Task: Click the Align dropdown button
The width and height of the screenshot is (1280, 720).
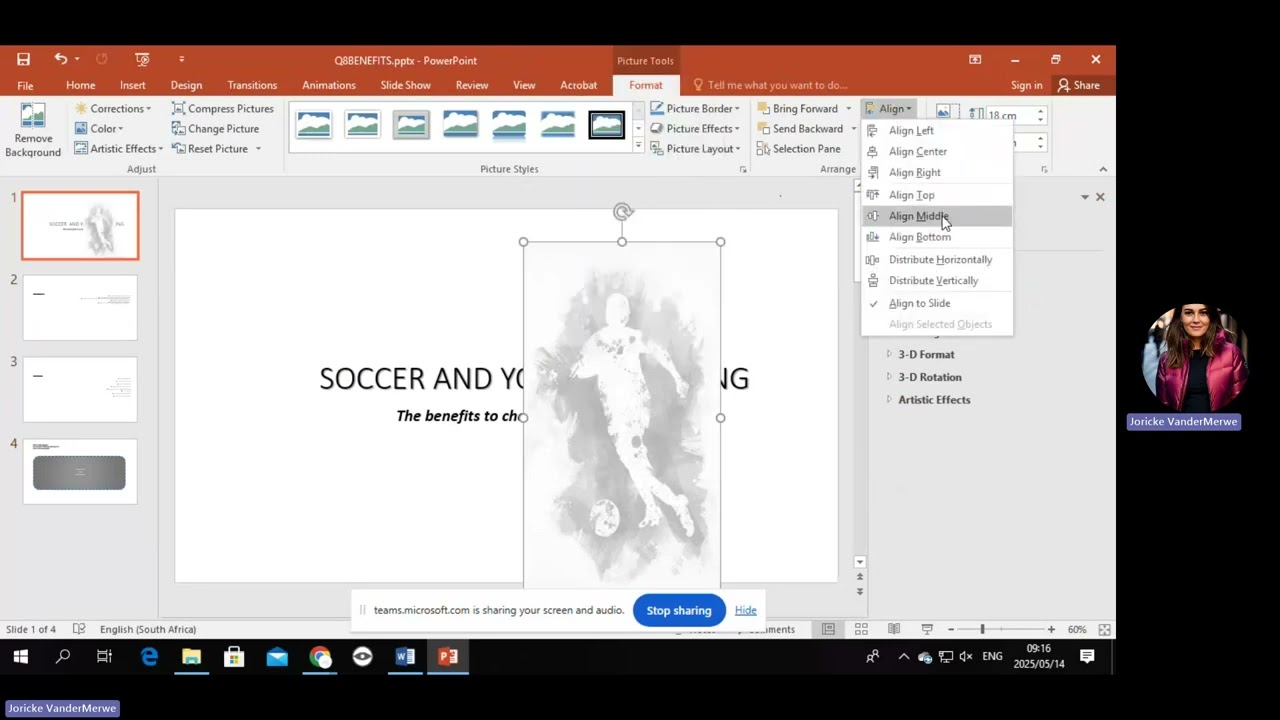Action: click(x=888, y=108)
